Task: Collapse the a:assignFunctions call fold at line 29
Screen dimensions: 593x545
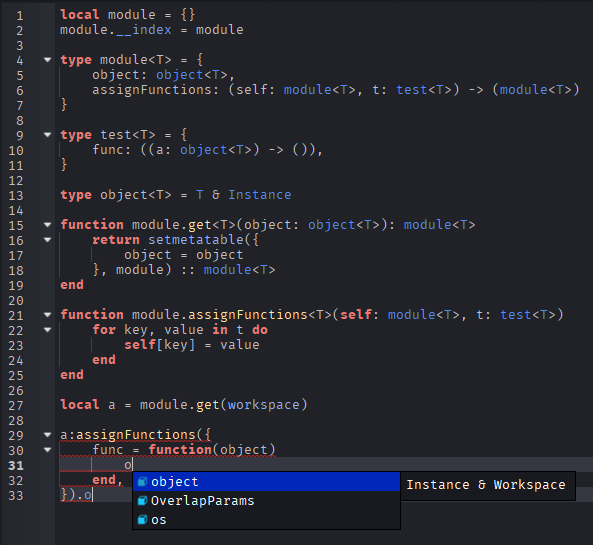Action: tap(47, 435)
